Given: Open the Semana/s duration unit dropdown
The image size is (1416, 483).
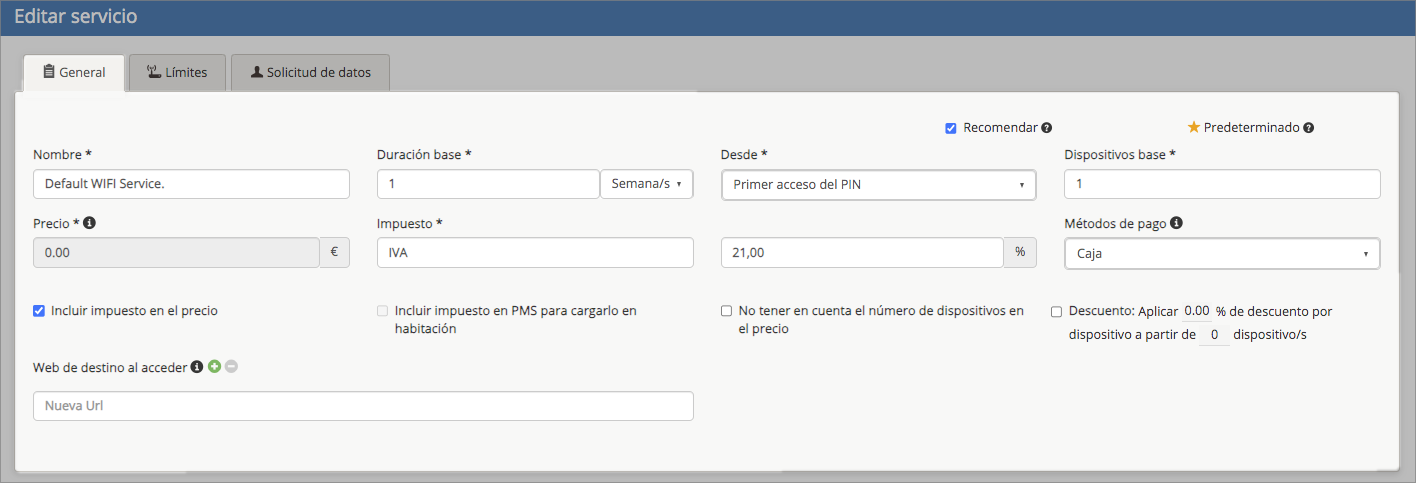Looking at the screenshot, I should pos(646,185).
